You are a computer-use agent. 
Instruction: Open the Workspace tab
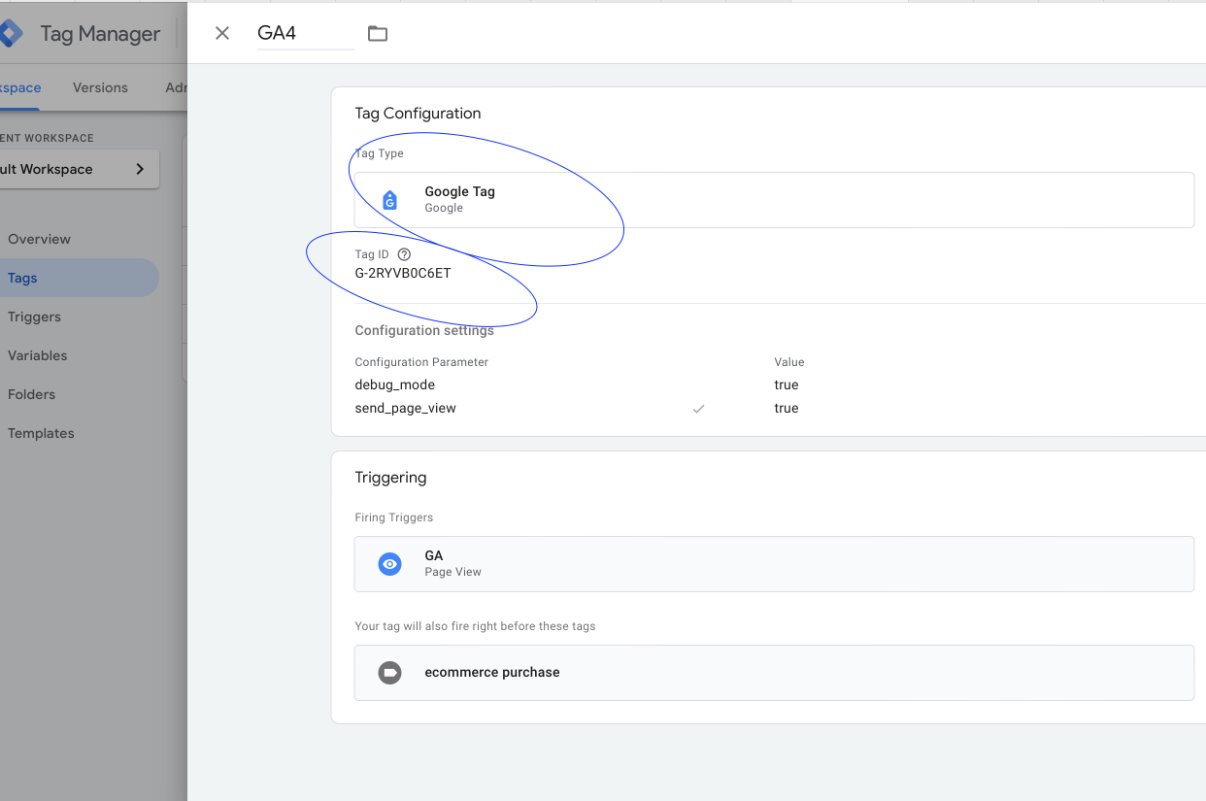[20, 88]
